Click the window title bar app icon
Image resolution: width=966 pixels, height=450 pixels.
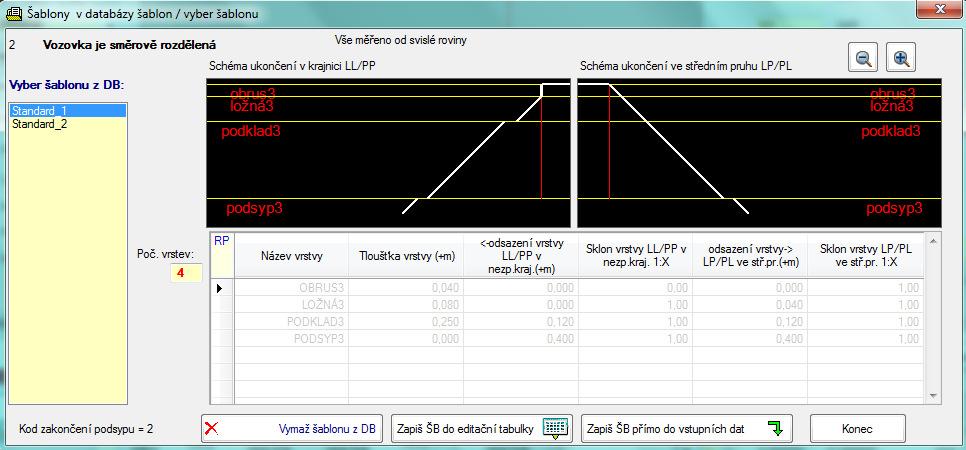[x=13, y=13]
